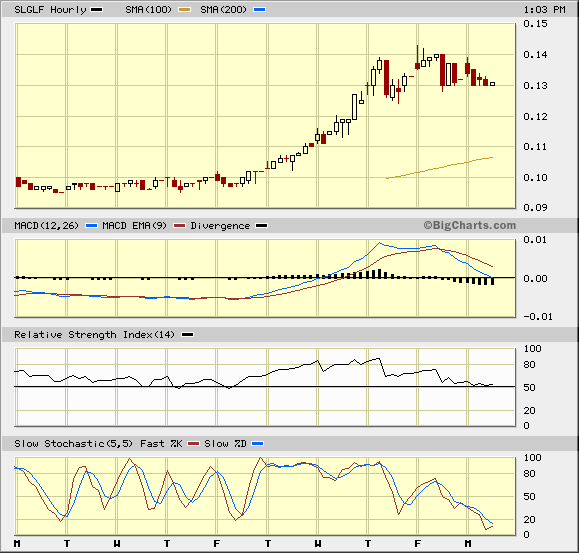Click the 50 label on Stochastic axis
579x553 pixels.
tap(530, 497)
